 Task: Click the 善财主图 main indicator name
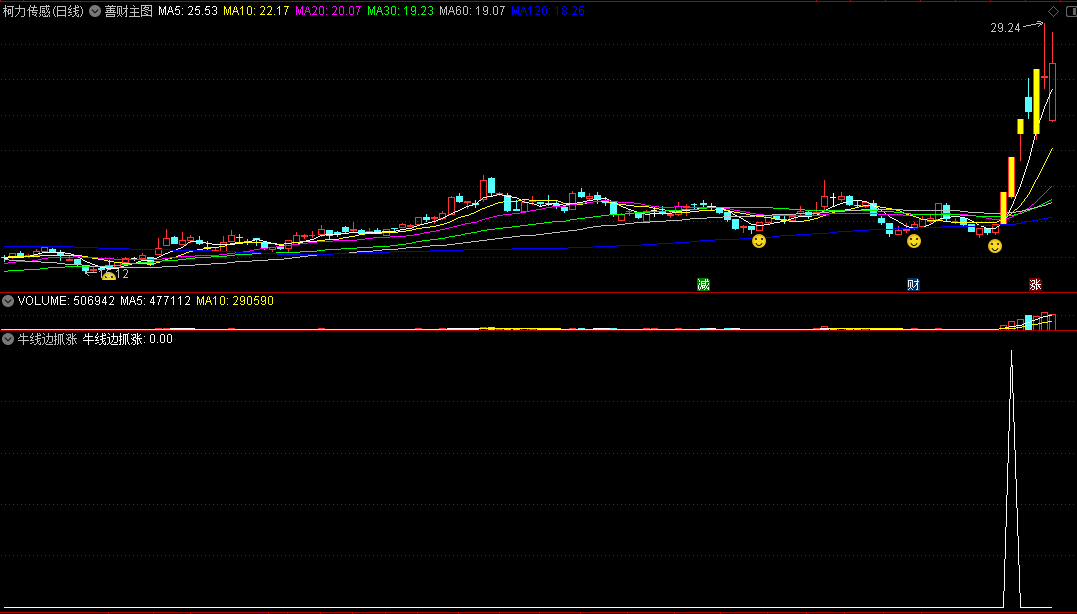pyautogui.click(x=128, y=11)
